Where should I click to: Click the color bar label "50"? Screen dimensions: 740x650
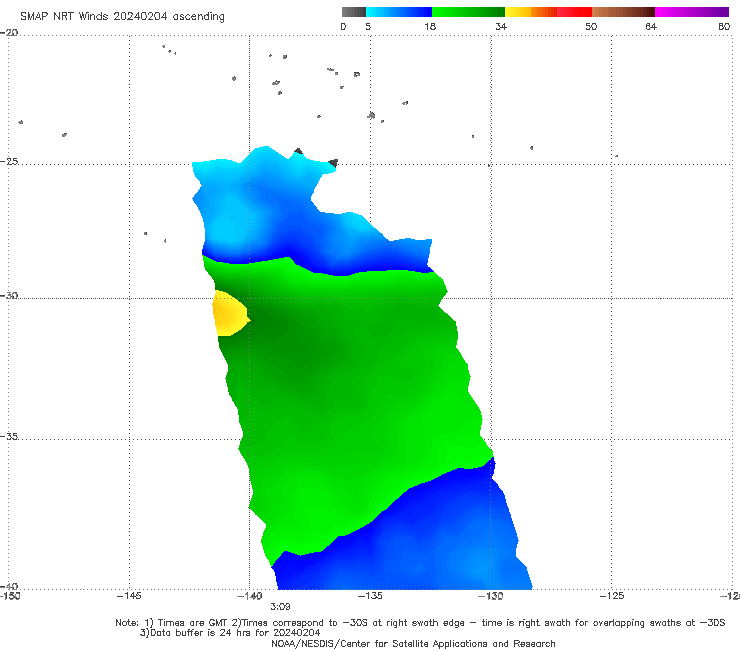[591, 26]
